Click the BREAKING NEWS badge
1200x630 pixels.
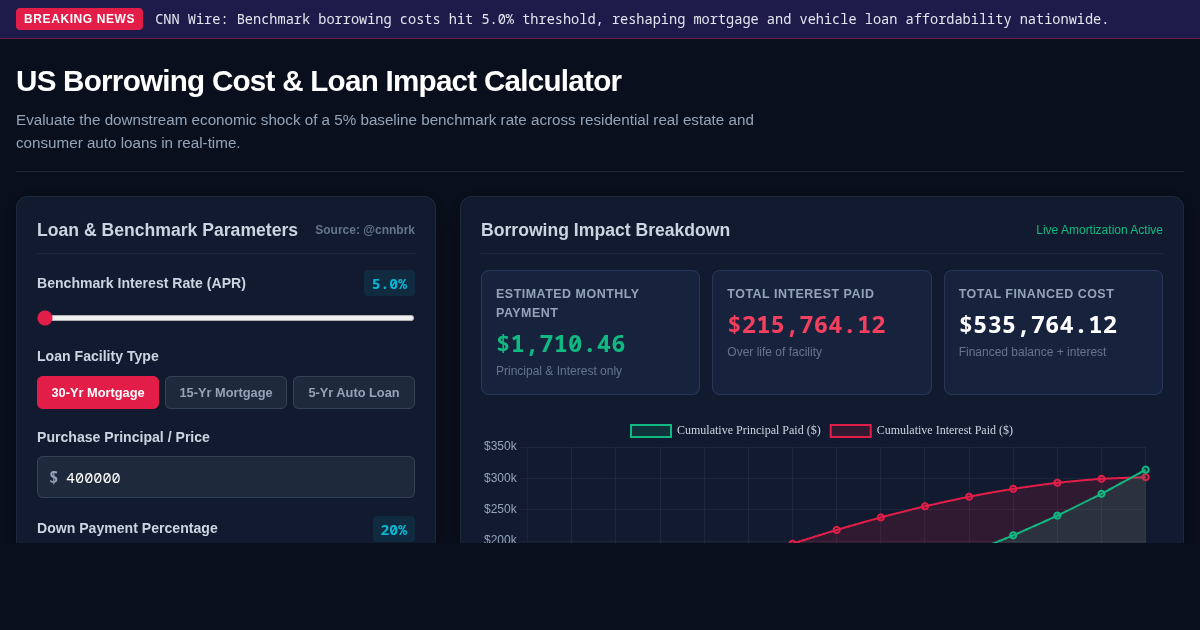(79, 19)
